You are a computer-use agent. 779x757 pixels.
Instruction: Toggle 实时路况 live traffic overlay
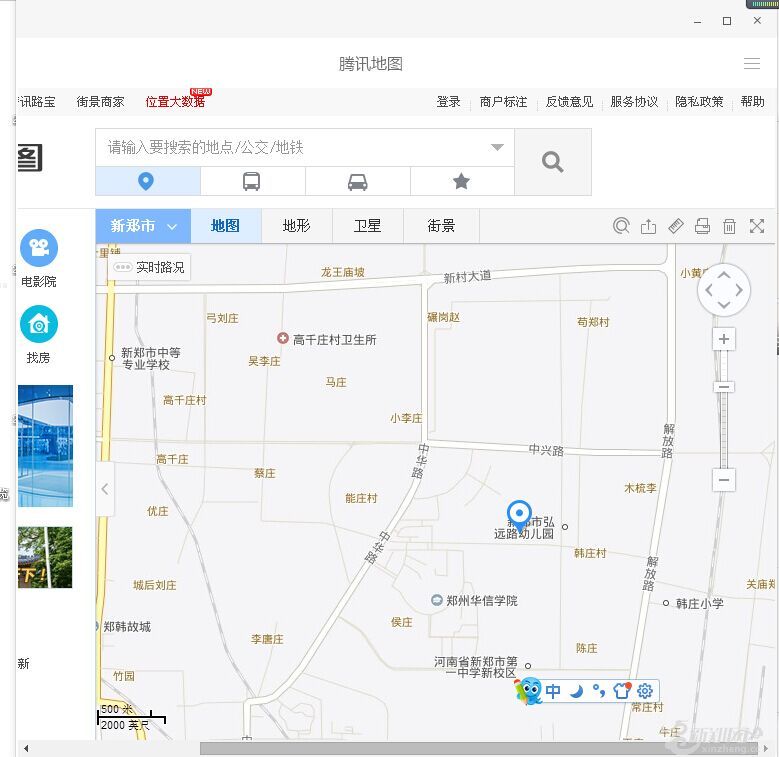pyautogui.click(x=149, y=267)
